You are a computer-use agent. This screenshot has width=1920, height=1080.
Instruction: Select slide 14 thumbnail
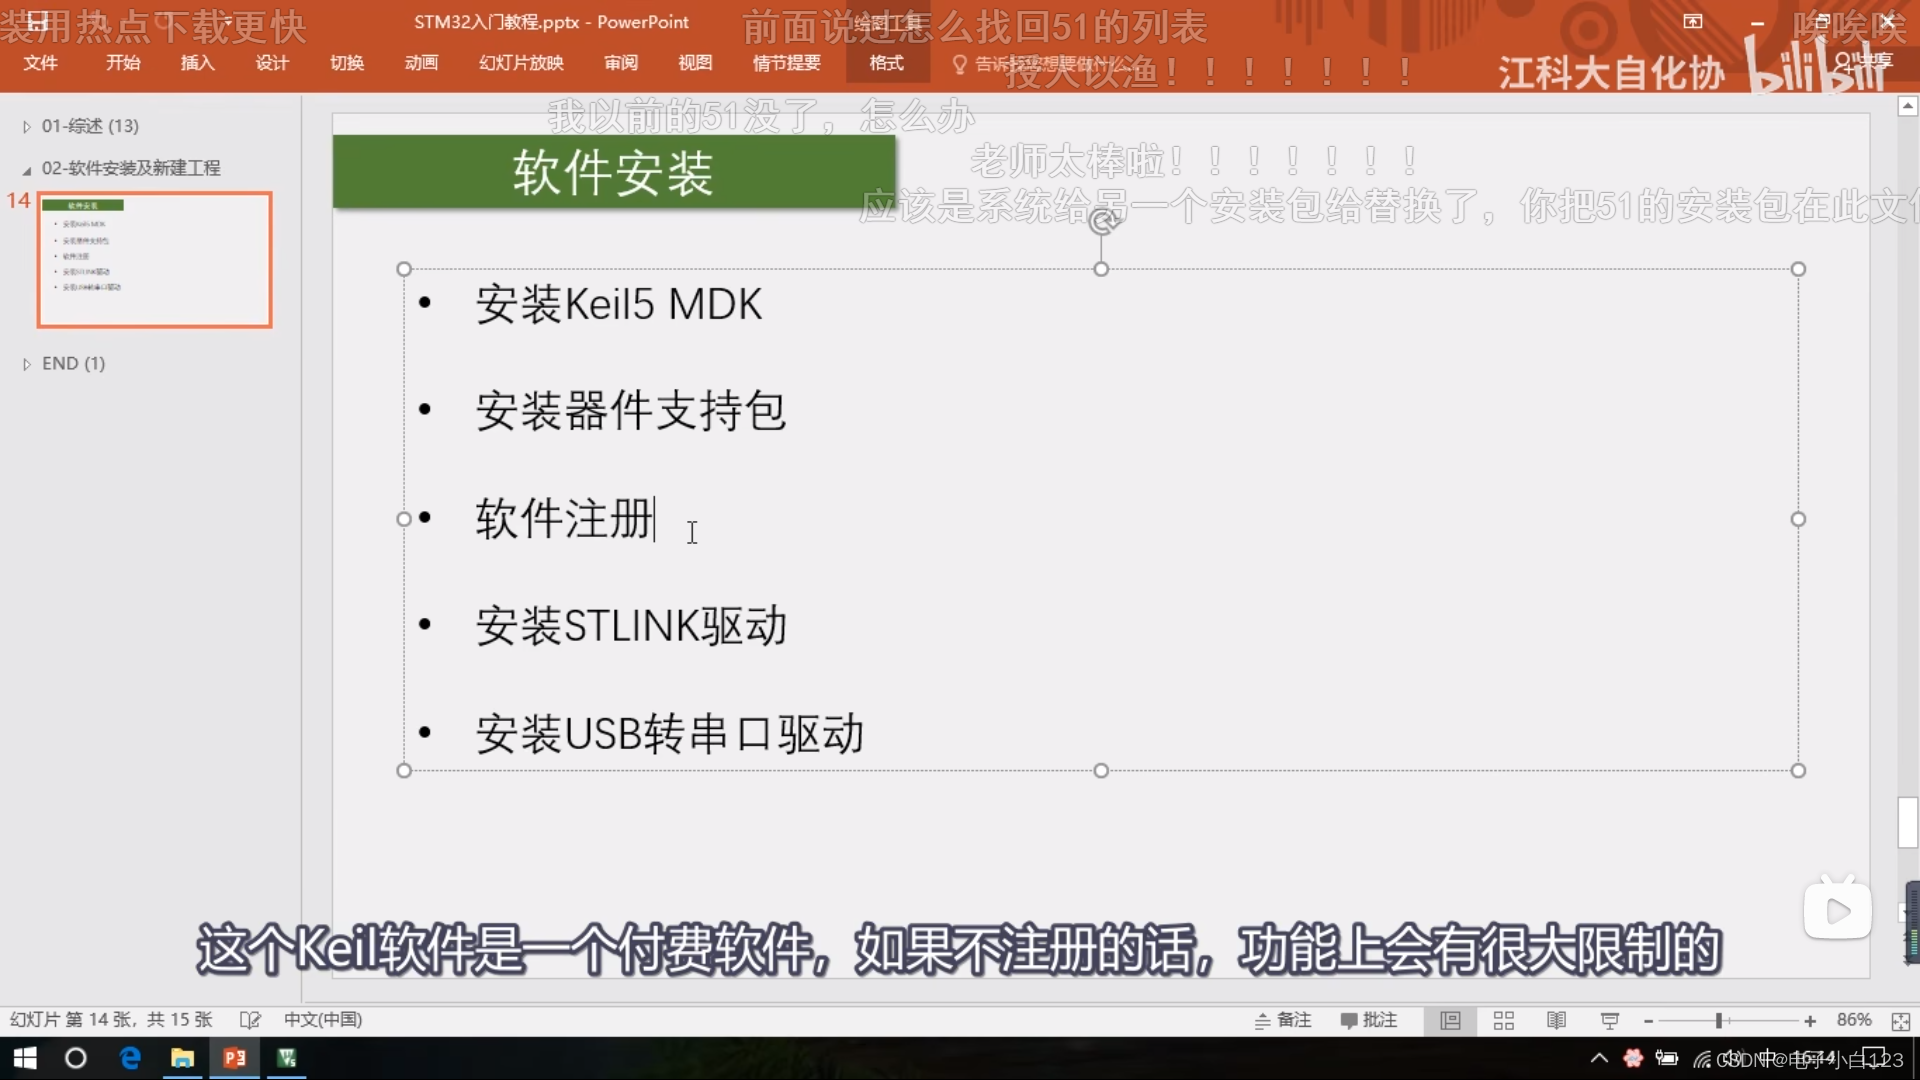click(155, 260)
